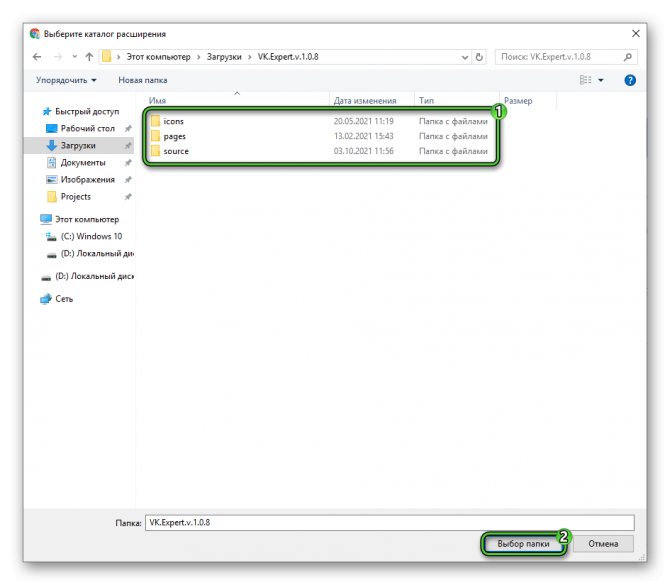The height and width of the screenshot is (585, 670).
Task: Refresh the current folder view
Action: (479, 57)
